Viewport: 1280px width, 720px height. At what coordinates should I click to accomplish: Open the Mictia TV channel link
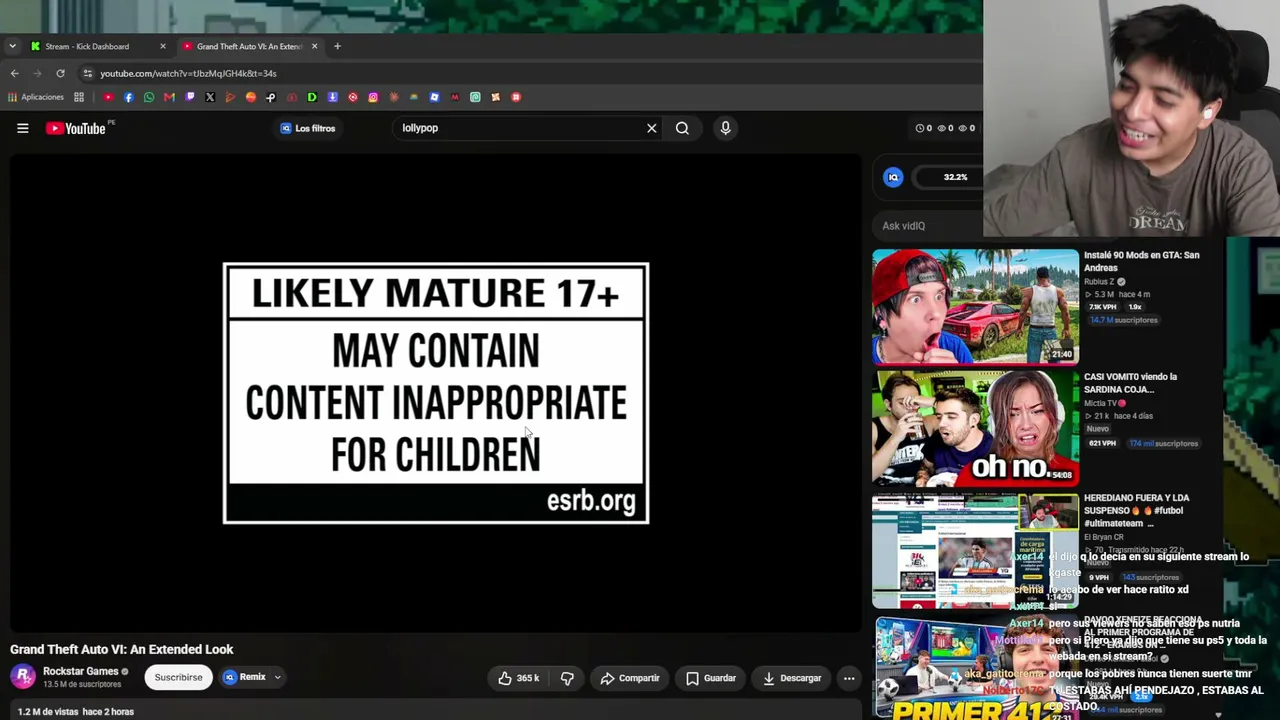(x=1105, y=403)
